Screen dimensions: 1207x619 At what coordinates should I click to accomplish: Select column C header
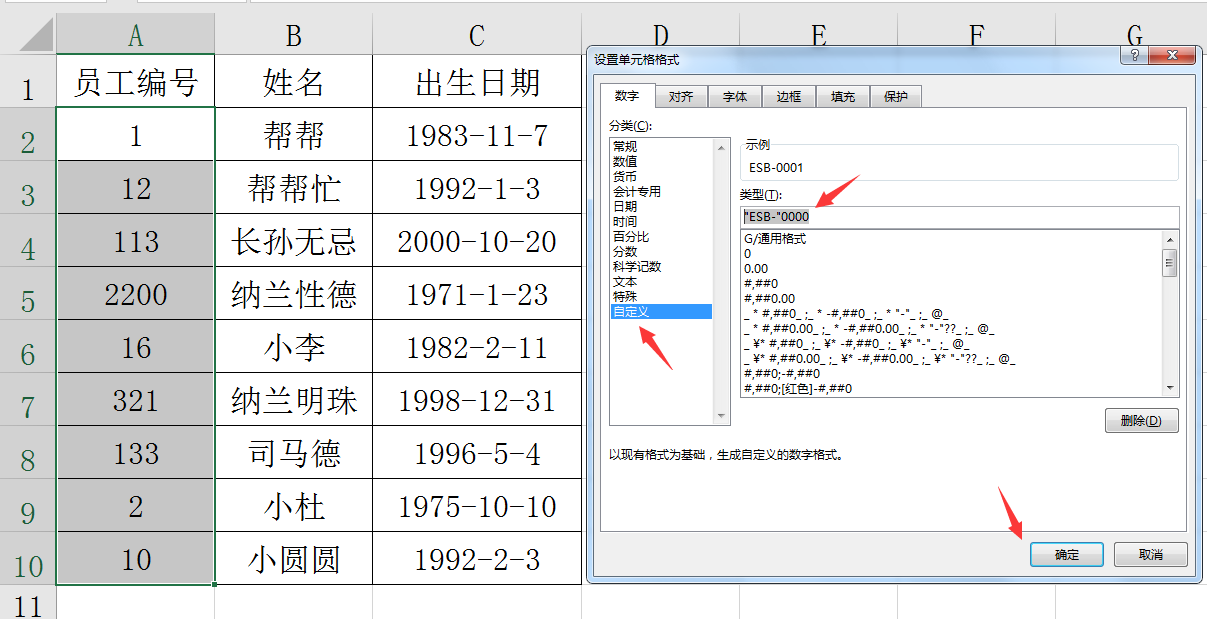[477, 36]
